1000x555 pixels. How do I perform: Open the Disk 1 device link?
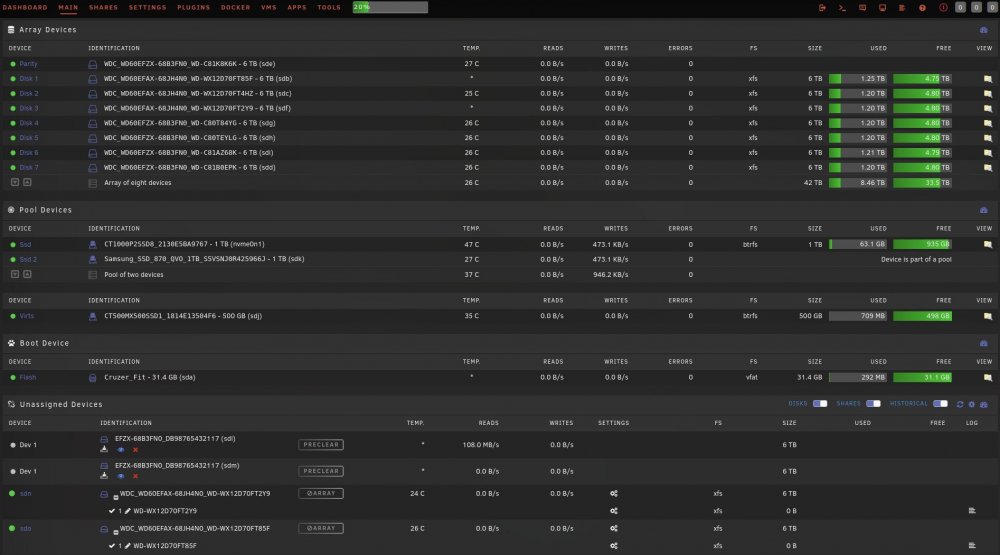[29, 78]
